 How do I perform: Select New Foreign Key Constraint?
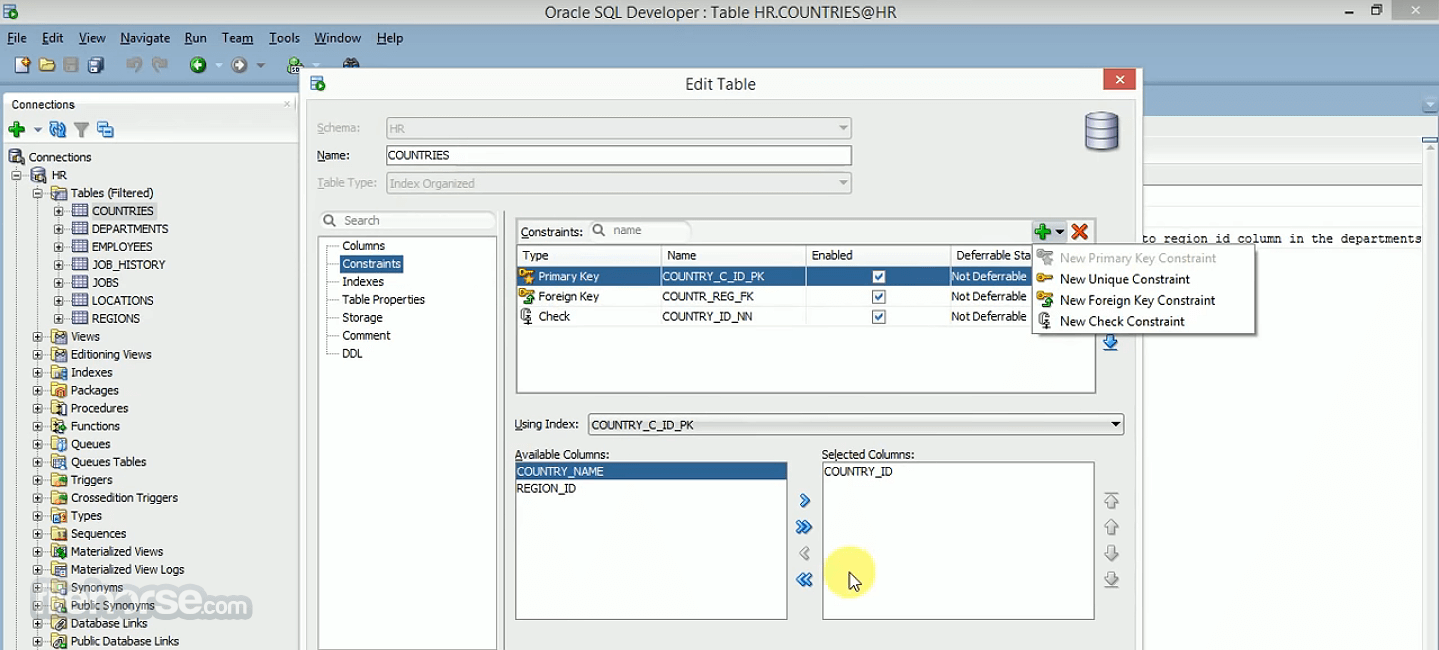[x=1137, y=300]
